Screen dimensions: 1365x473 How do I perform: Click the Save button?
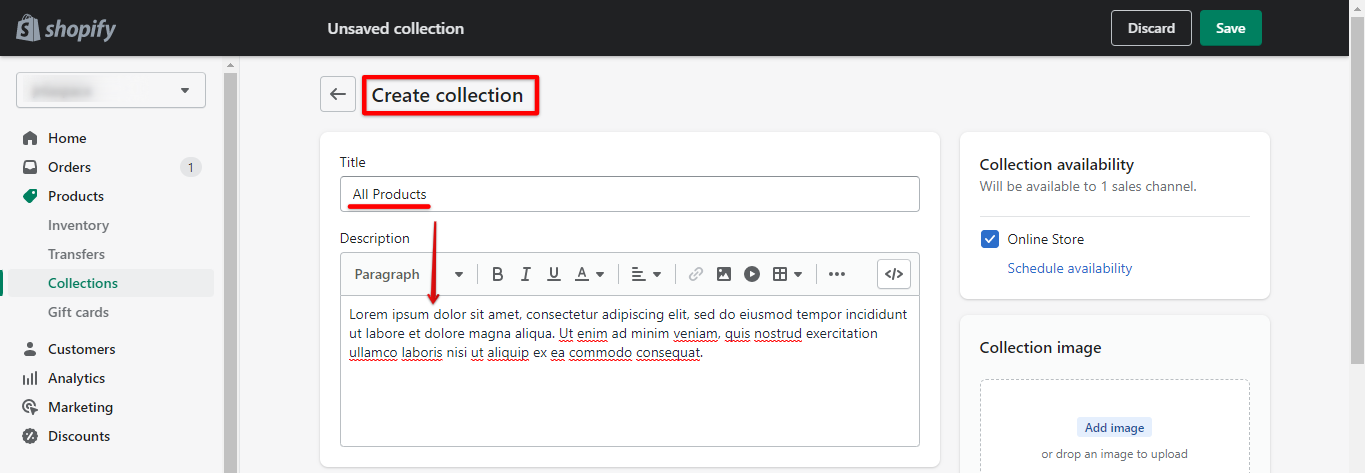click(x=1230, y=28)
